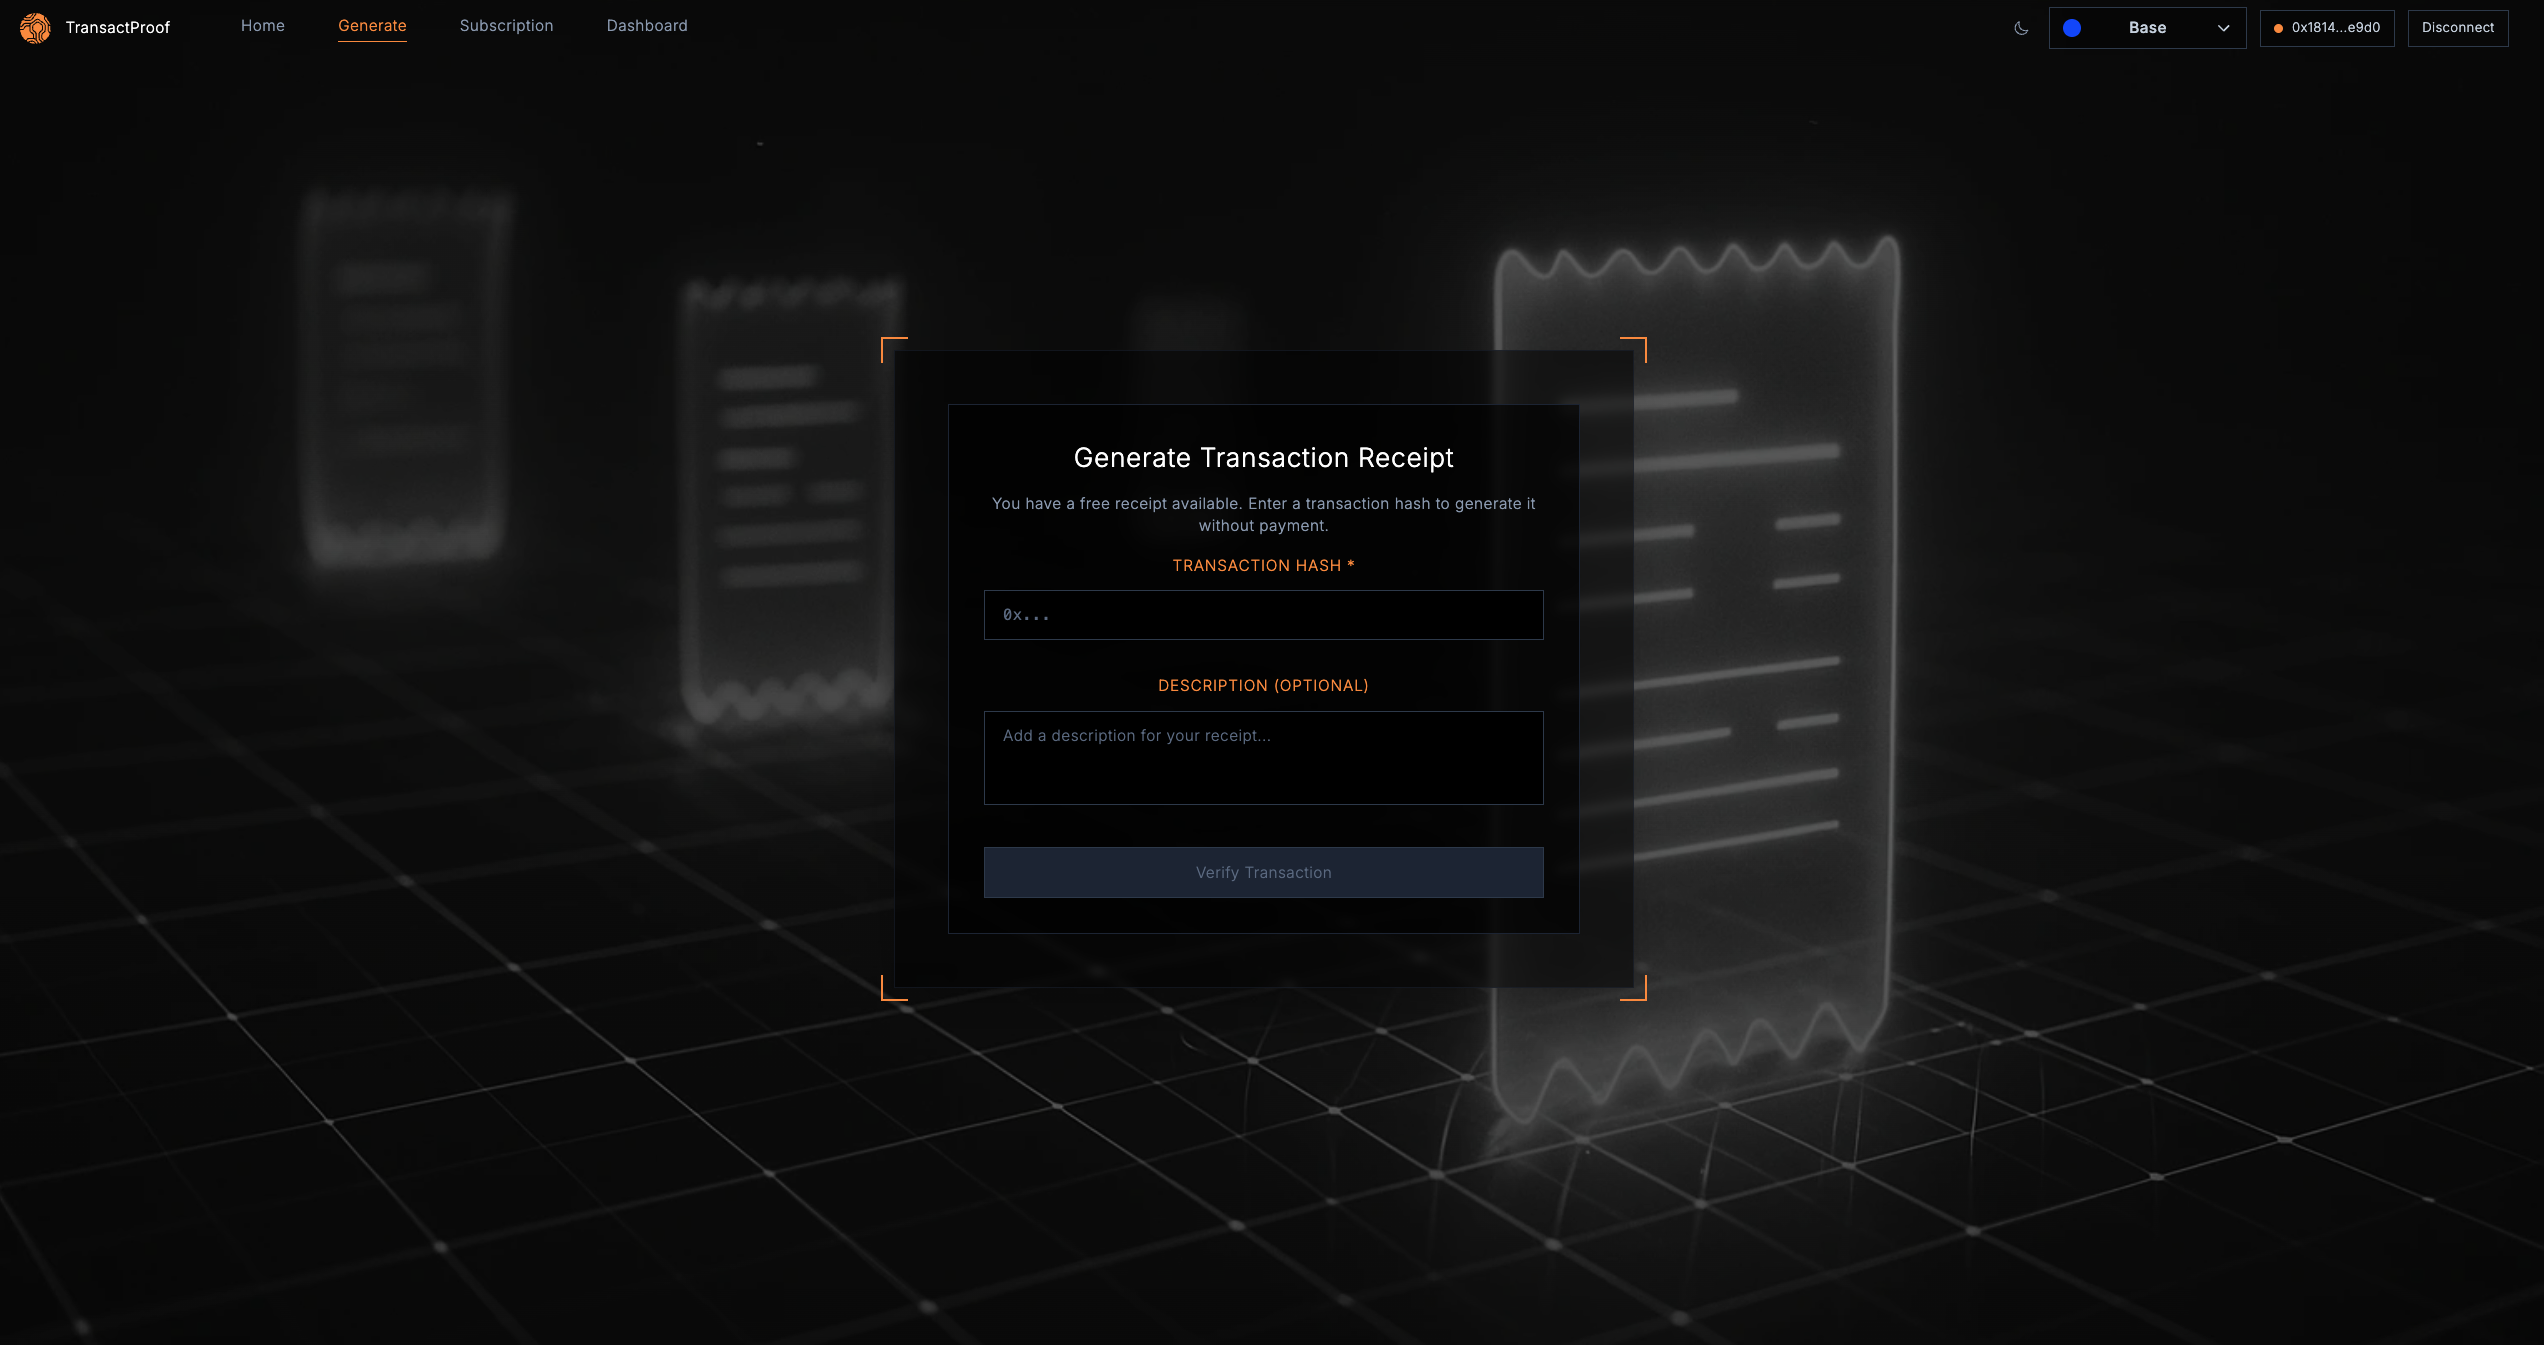Click the TransactProof logo icon
The height and width of the screenshot is (1345, 2544).
pyautogui.click(x=34, y=27)
